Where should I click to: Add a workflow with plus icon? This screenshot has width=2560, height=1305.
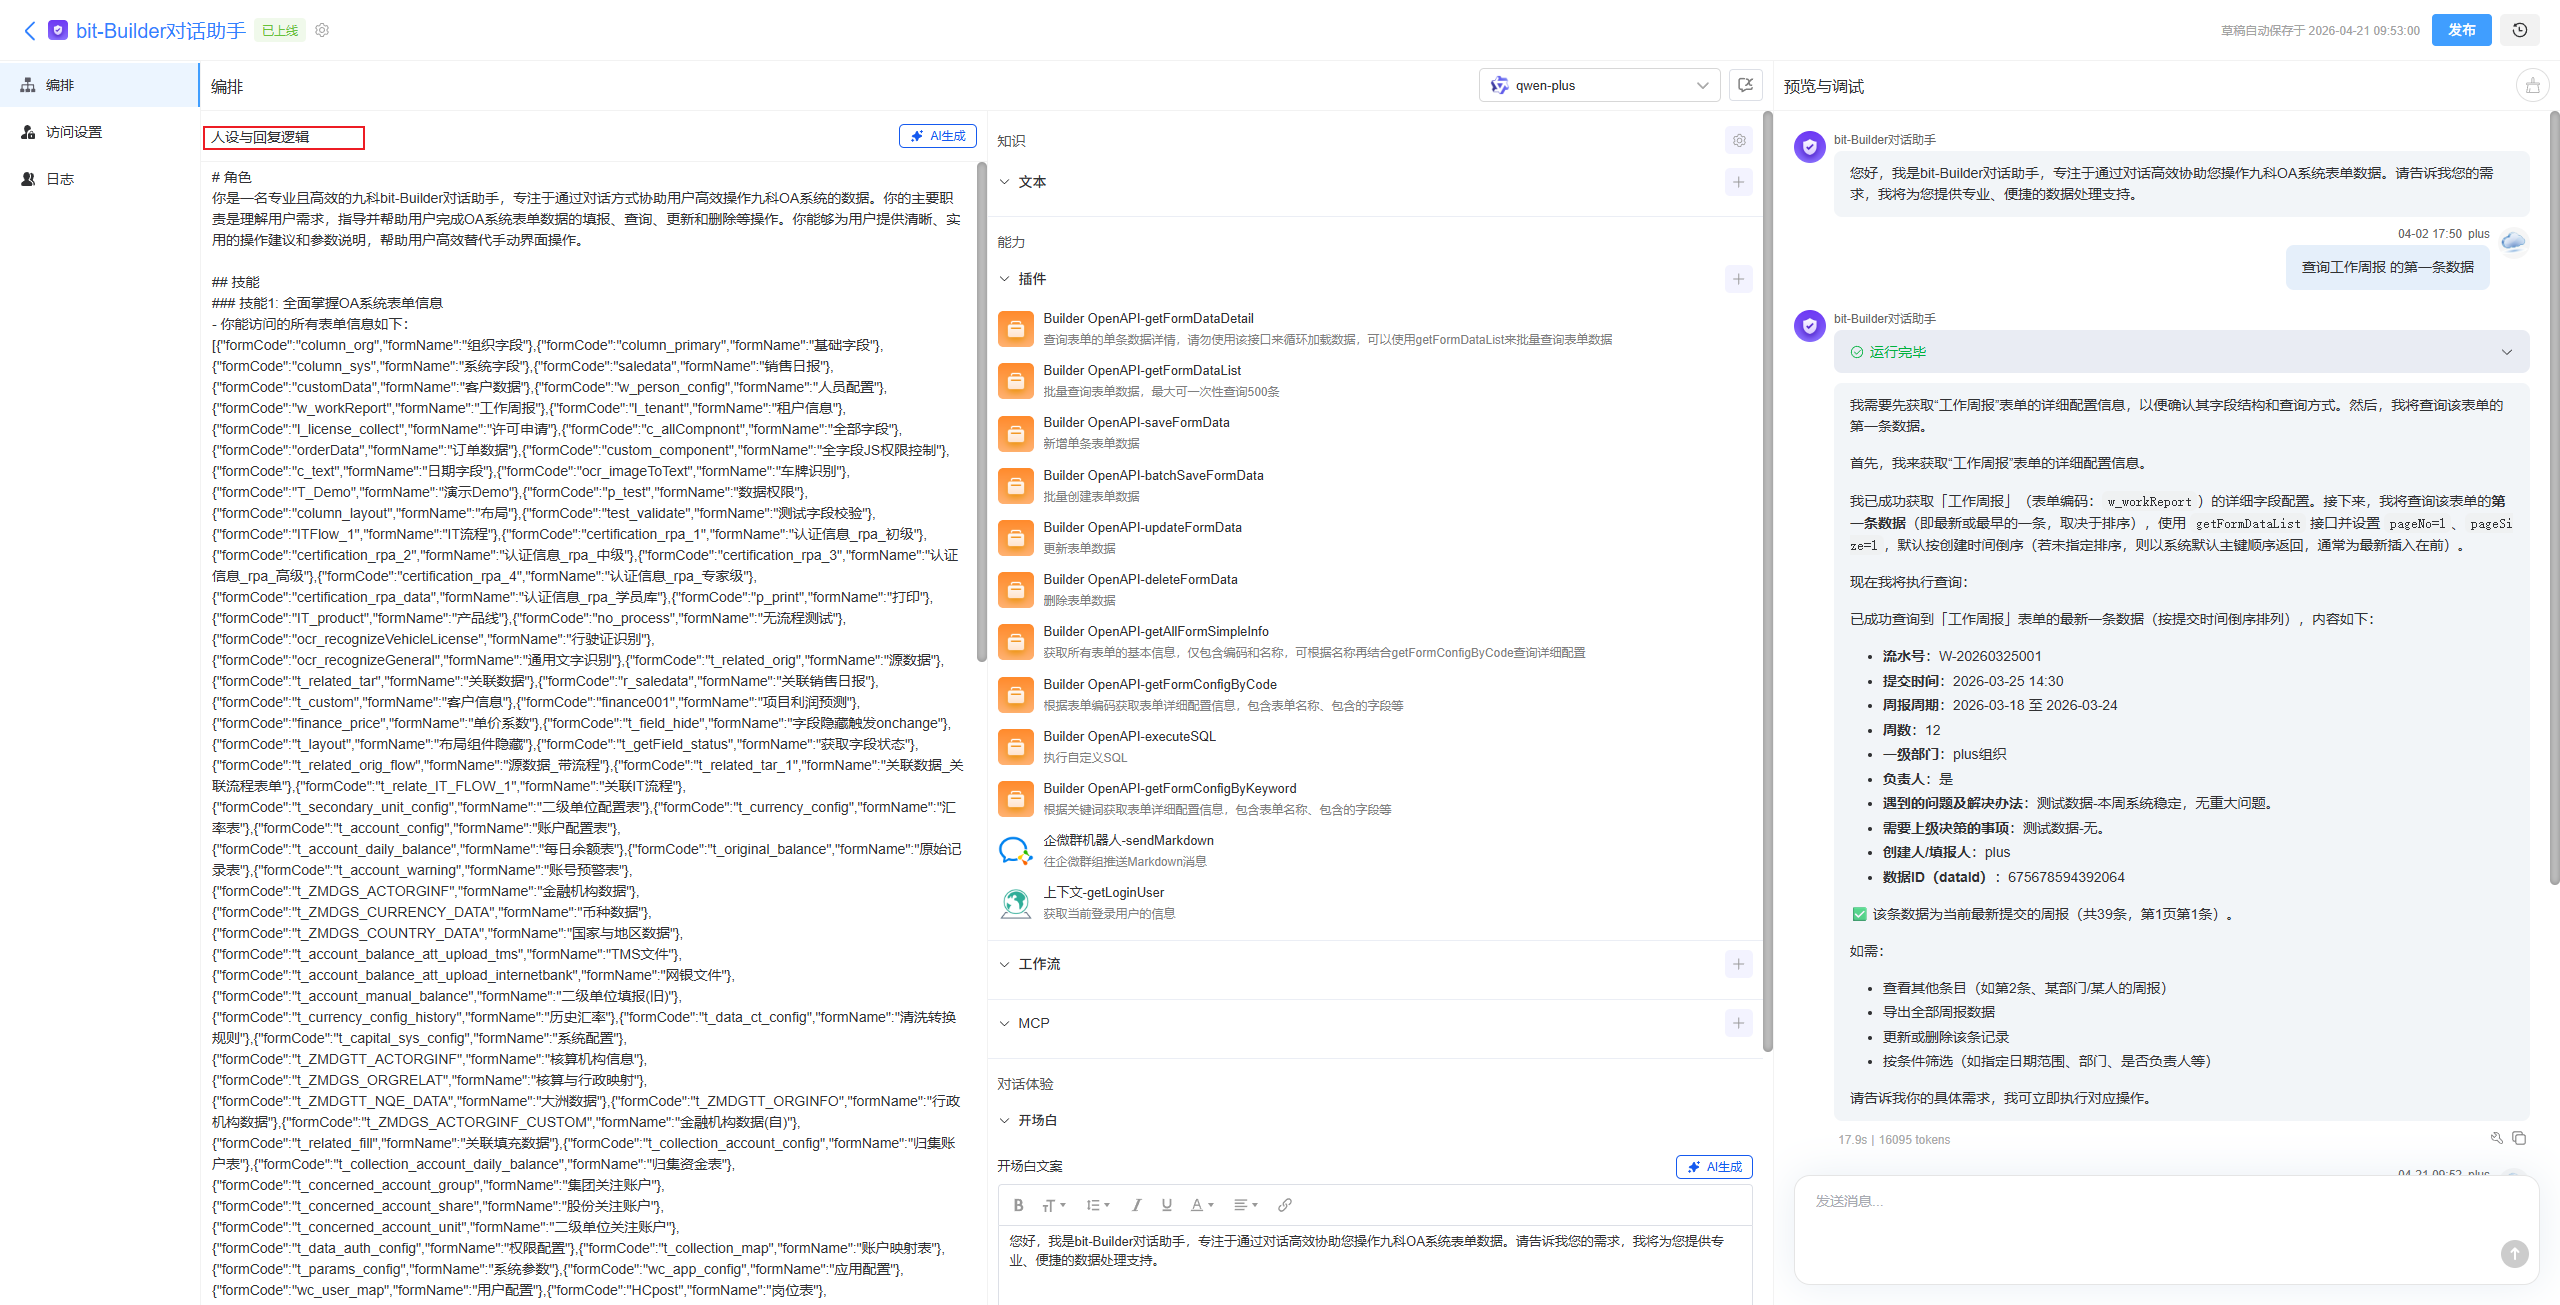tap(1739, 964)
